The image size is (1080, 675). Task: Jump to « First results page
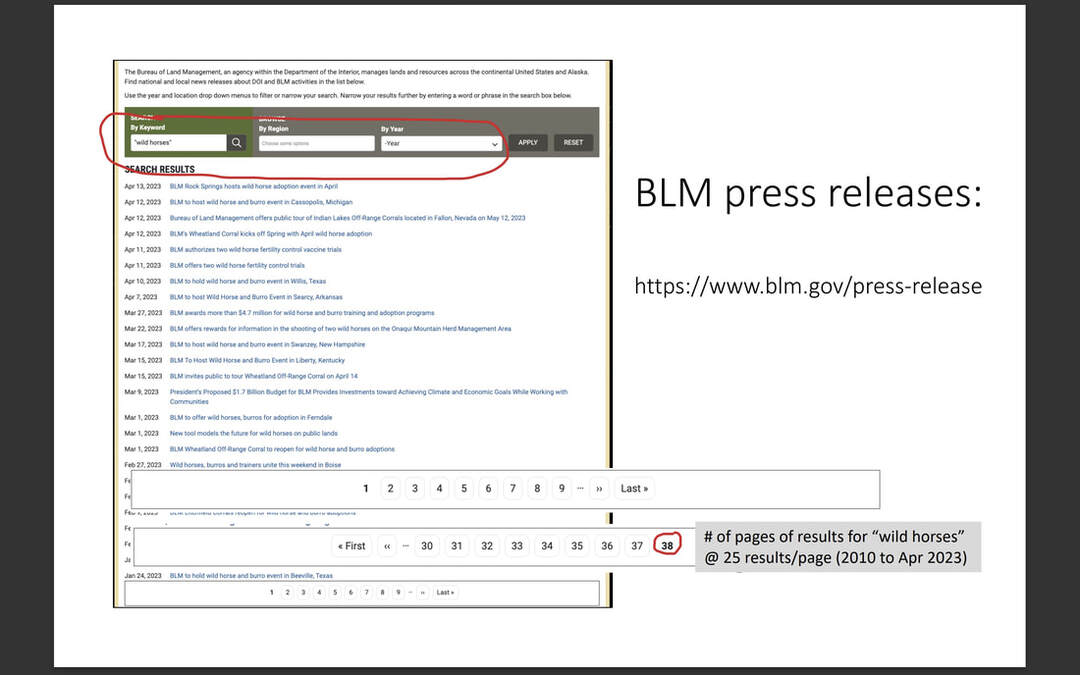pos(352,546)
